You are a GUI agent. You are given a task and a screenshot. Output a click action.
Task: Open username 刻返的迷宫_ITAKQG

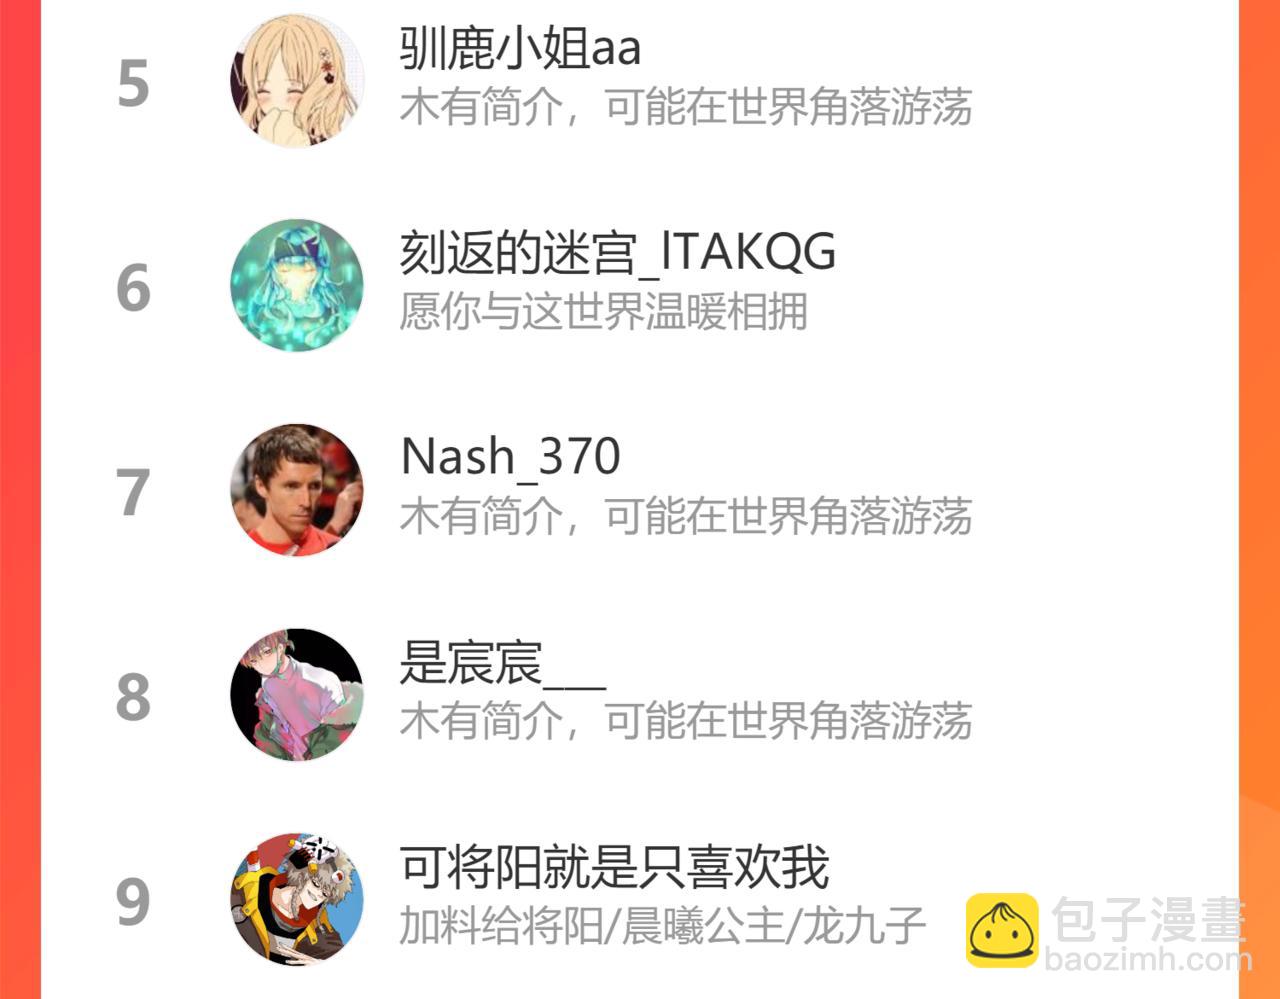[x=618, y=252]
